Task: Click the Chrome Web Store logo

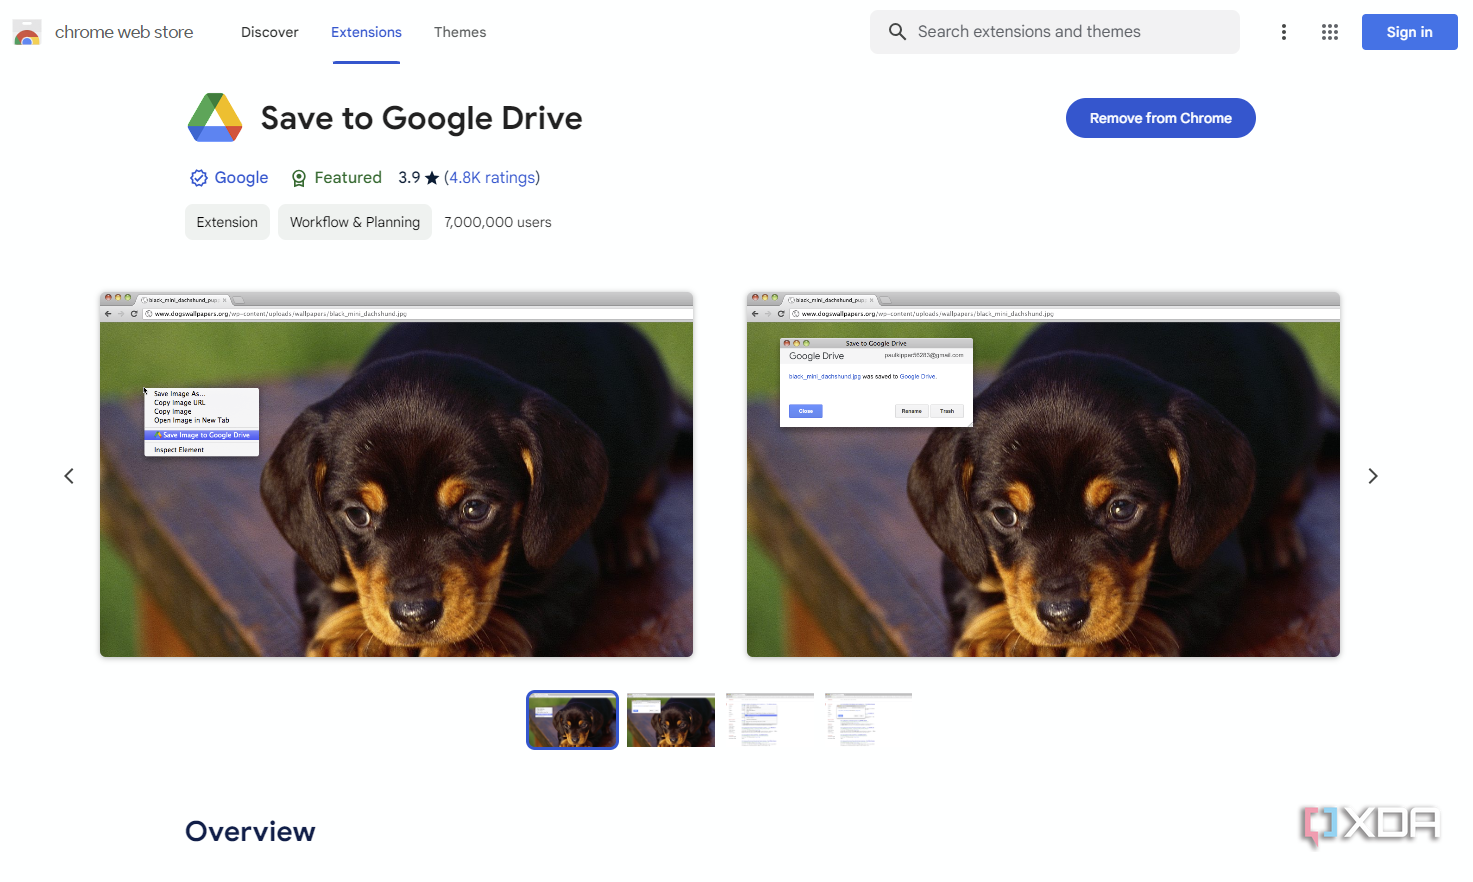Action: (x=27, y=32)
